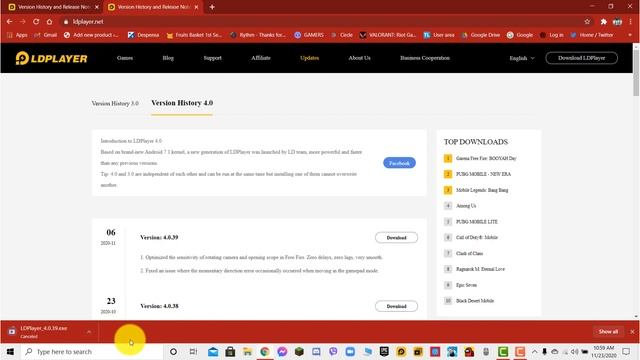The width and height of the screenshot is (640, 360).
Task: Reload the current page
Action: 36,22
